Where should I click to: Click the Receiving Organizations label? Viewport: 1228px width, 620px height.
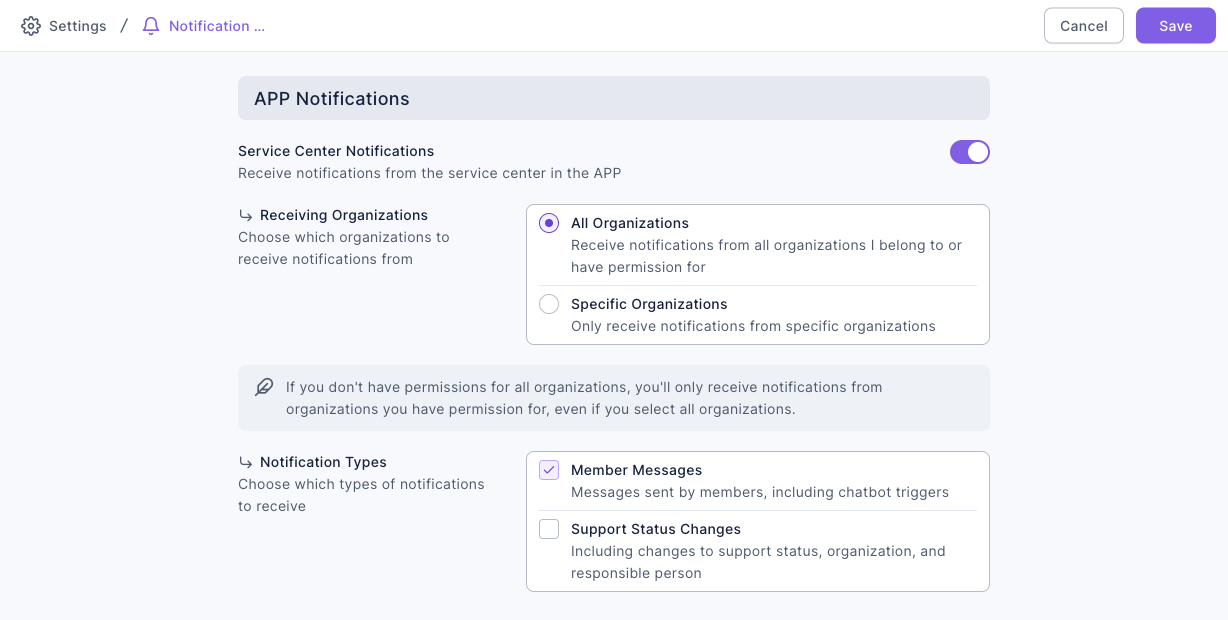pos(344,215)
